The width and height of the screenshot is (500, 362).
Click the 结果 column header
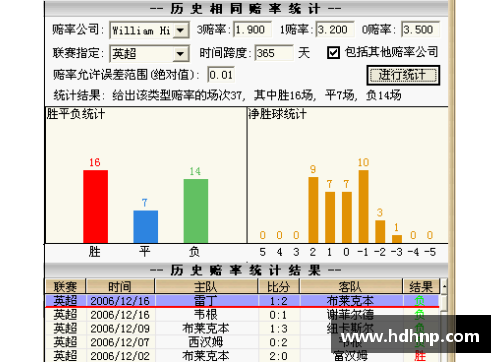click(421, 286)
